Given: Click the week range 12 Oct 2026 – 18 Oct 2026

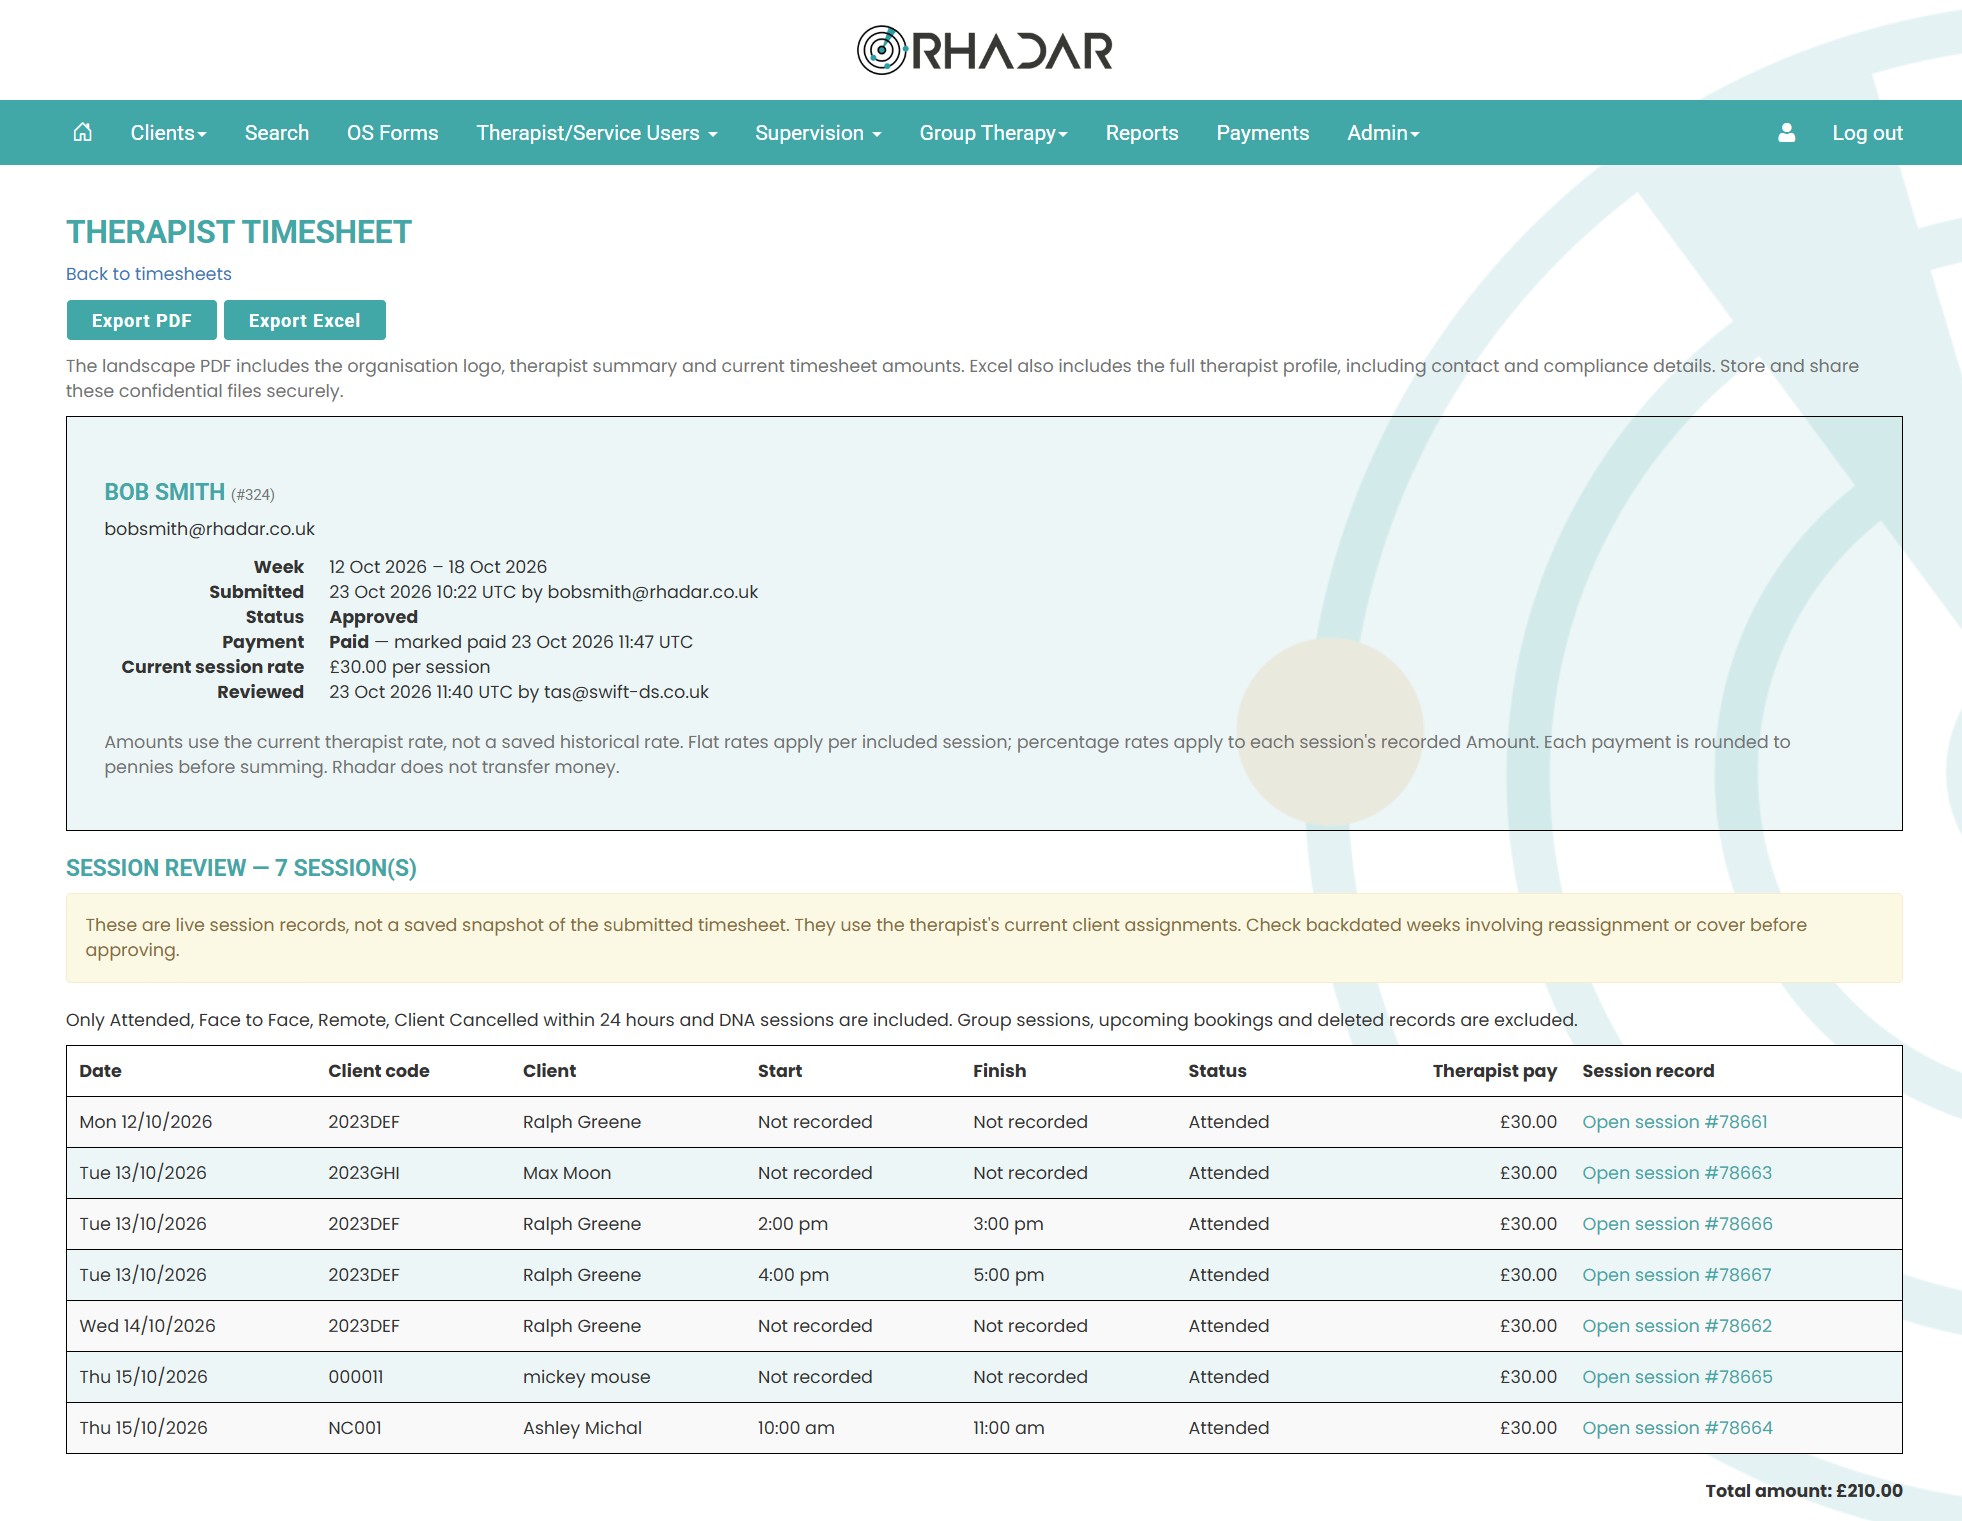Looking at the screenshot, I should point(438,567).
